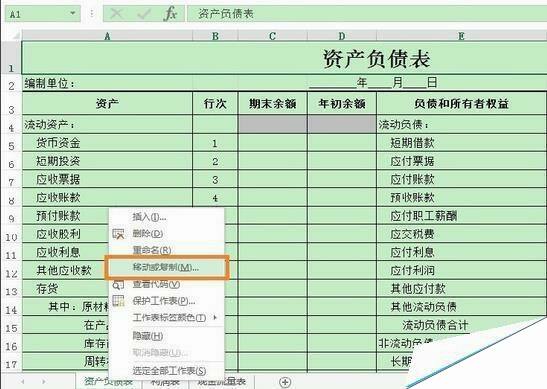
Task: Select column C header
Action: click(272, 36)
